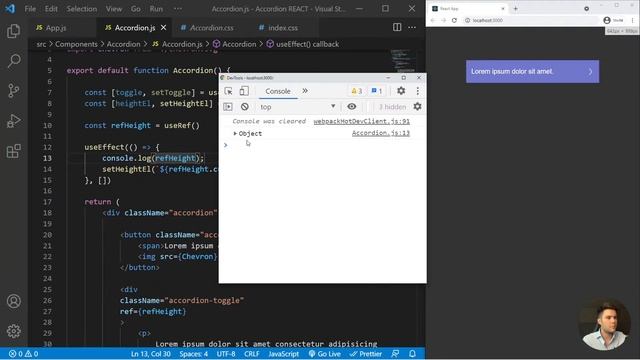Change line endings via 'CRLF'
The image size is (640, 360).
(251, 354)
